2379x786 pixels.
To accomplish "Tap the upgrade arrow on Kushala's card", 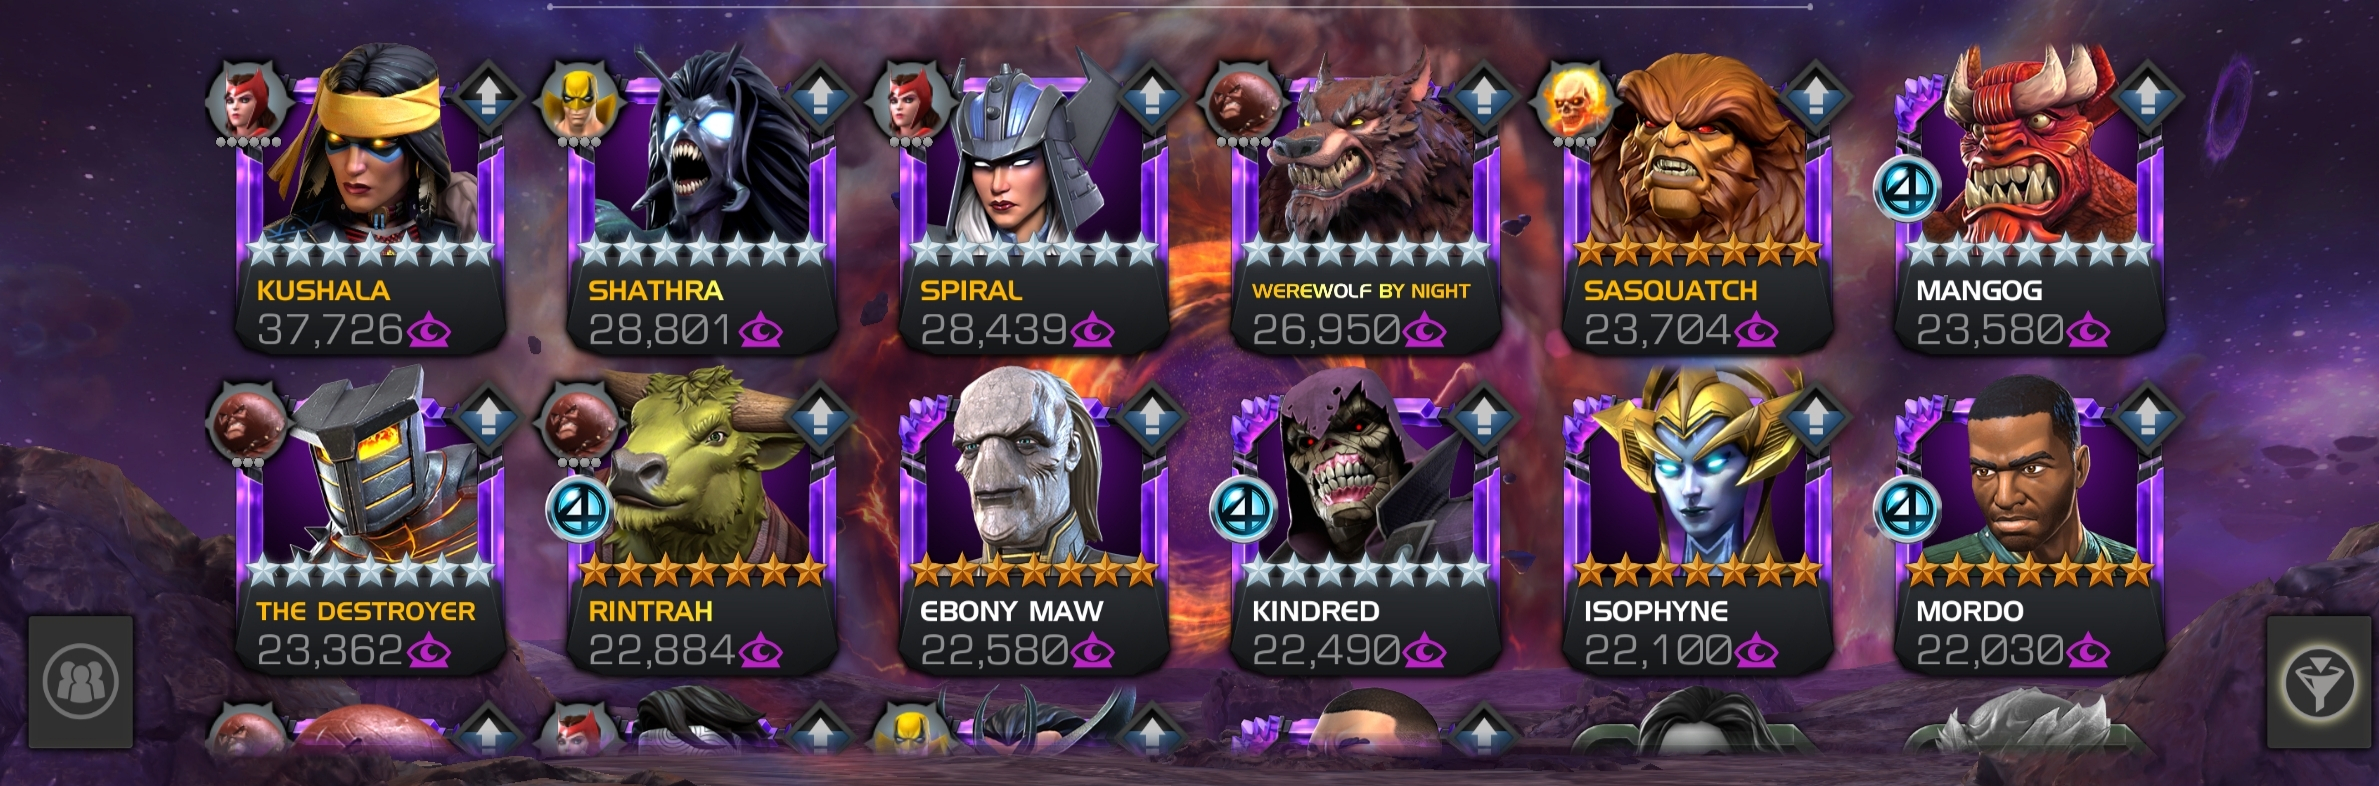I will click(486, 97).
